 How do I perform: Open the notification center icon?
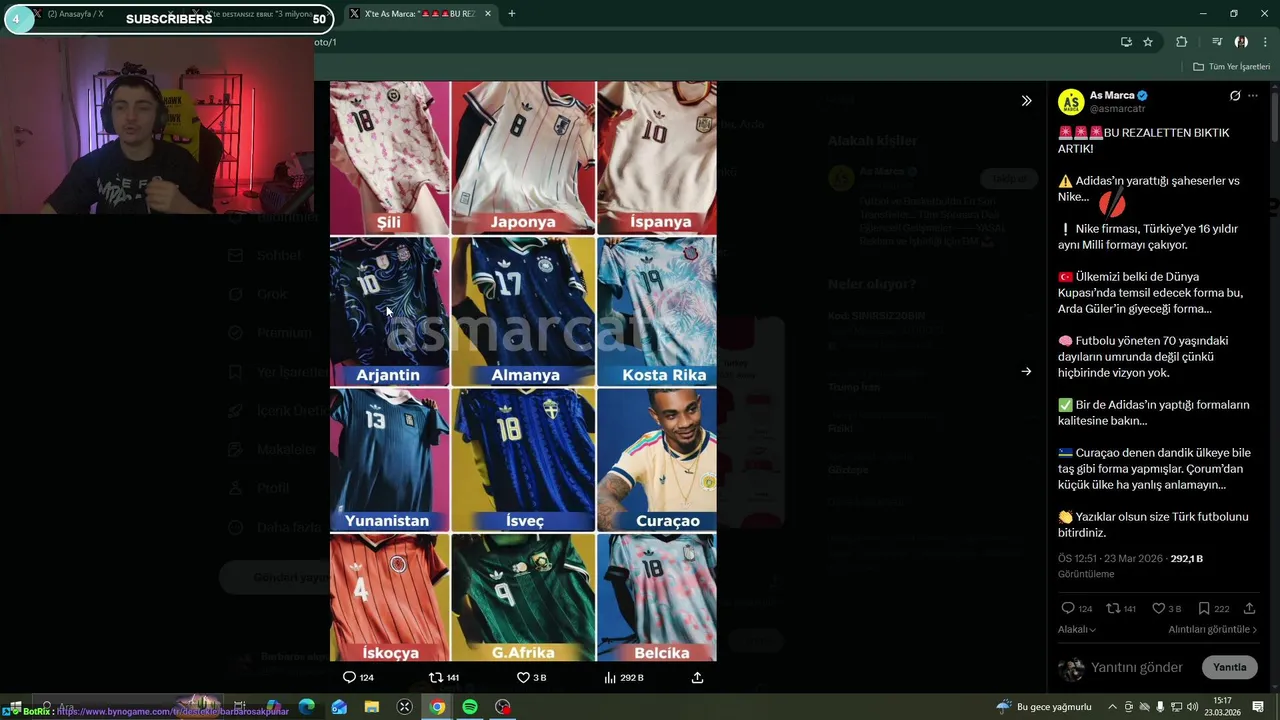pyautogui.click(x=1259, y=707)
